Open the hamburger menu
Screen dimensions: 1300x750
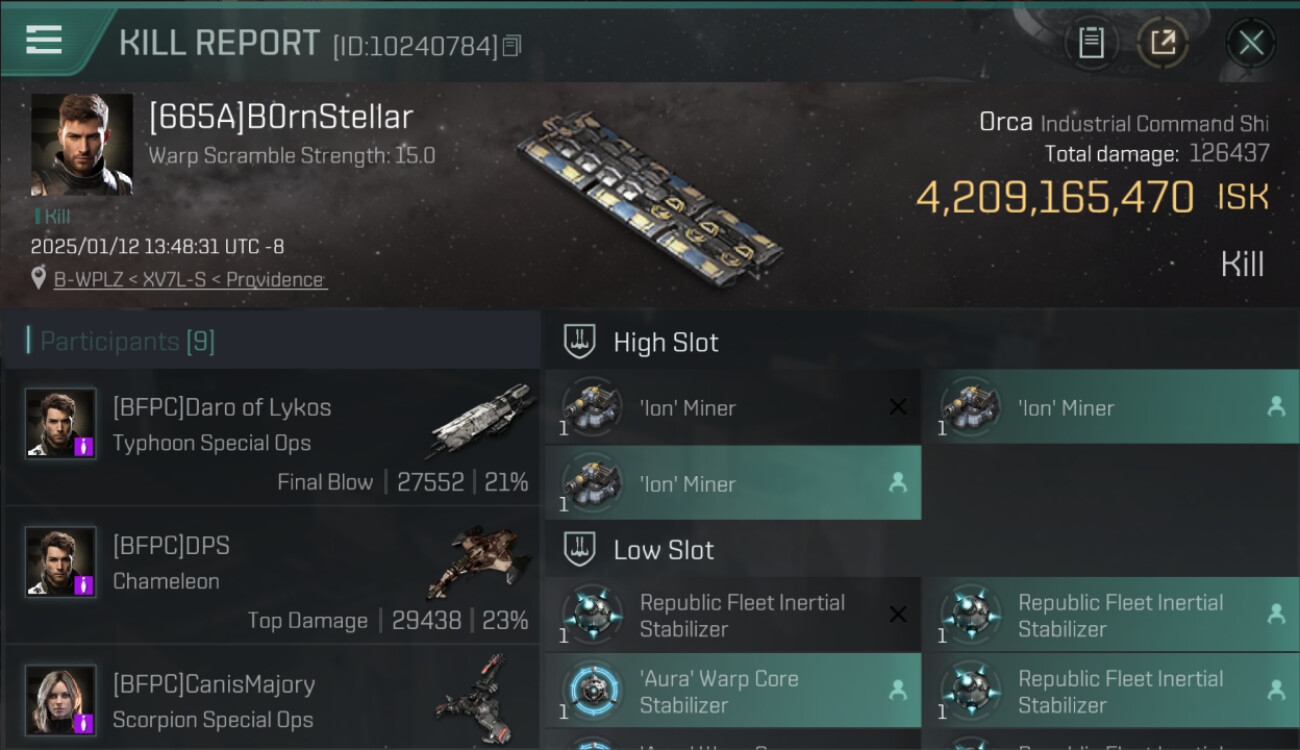point(44,40)
